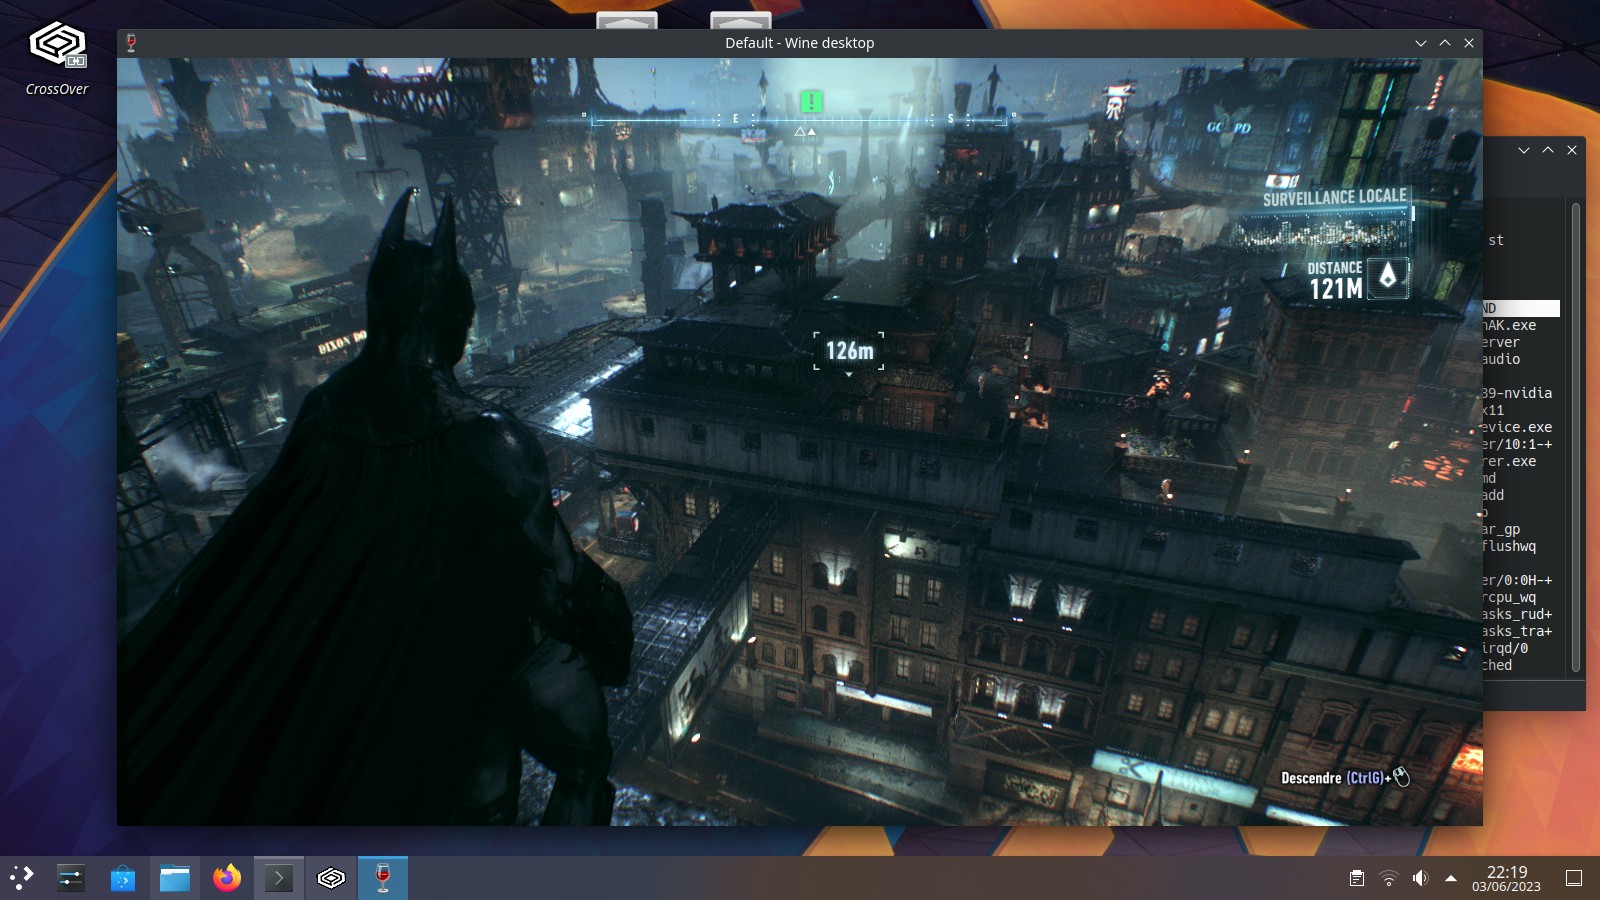Image resolution: width=1600 pixels, height=900 pixels.
Task: Select the Wine desktop taskbar entry
Action: 383,878
